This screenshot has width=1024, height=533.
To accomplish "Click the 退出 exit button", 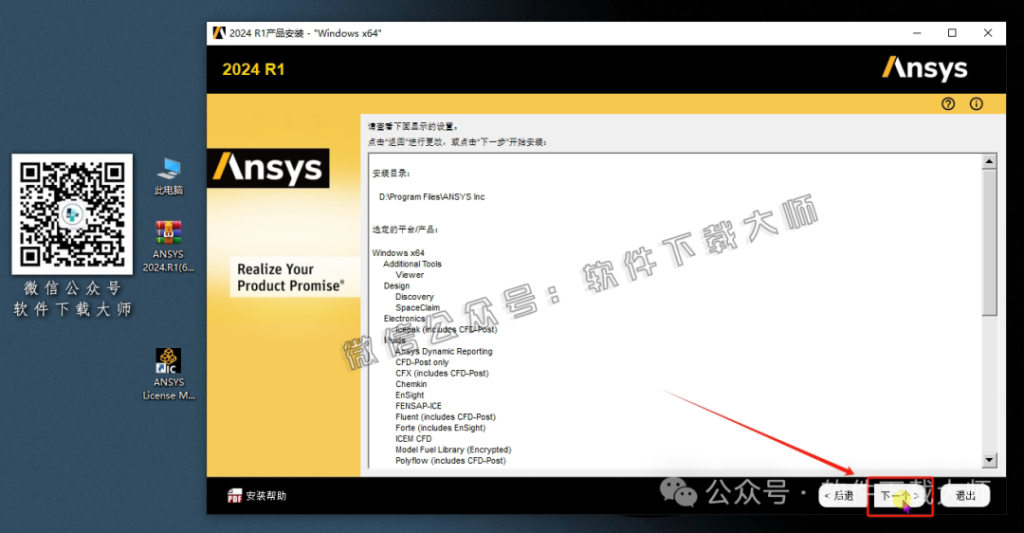I will [965, 496].
